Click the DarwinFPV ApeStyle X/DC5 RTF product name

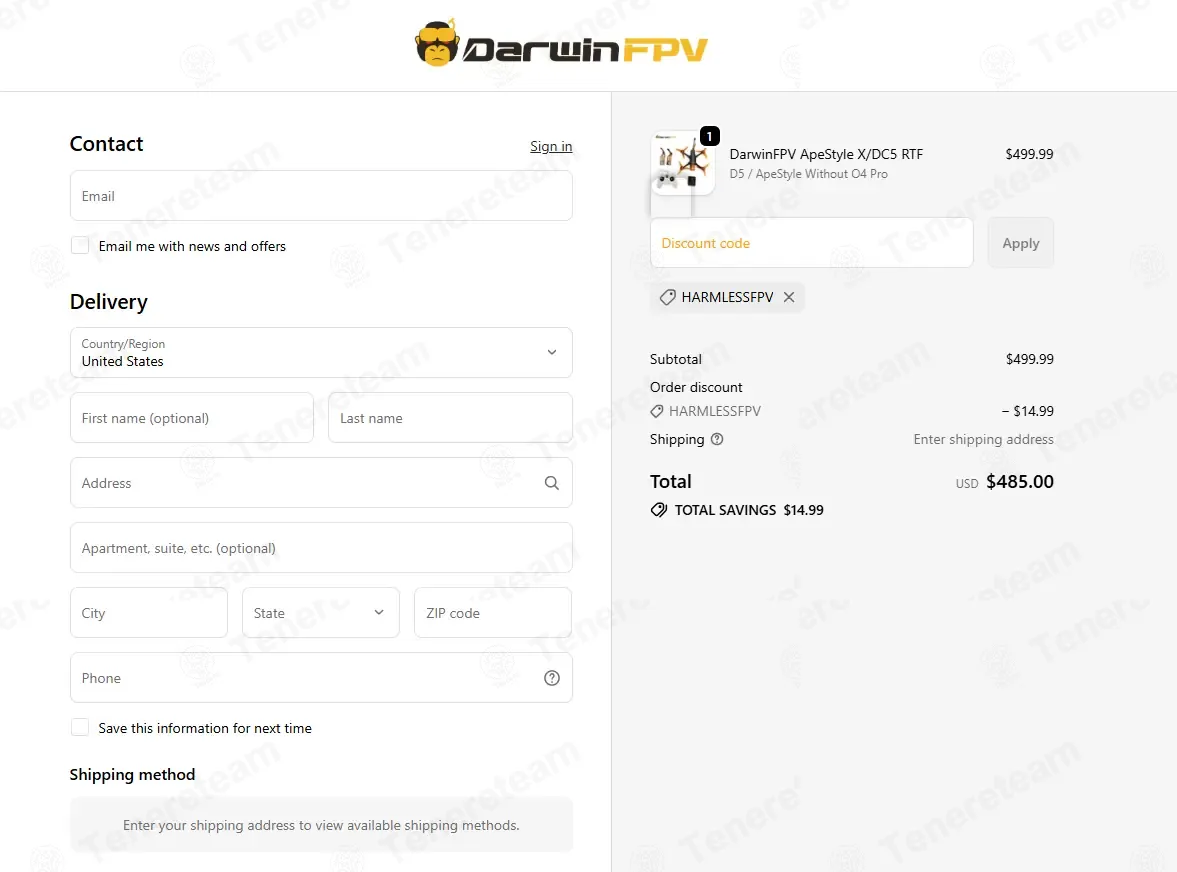pyautogui.click(x=826, y=154)
